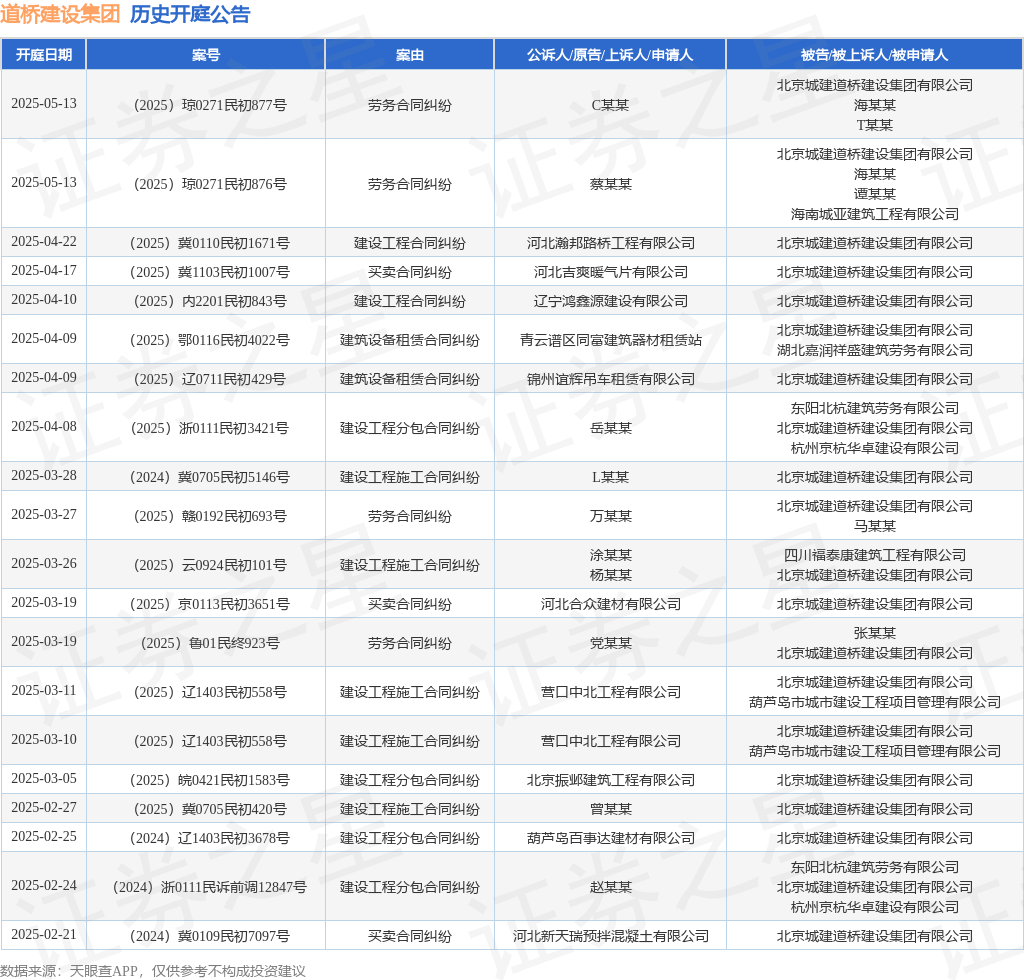Click the '历史开庭公告' heading
1024x980 pixels.
click(x=190, y=14)
